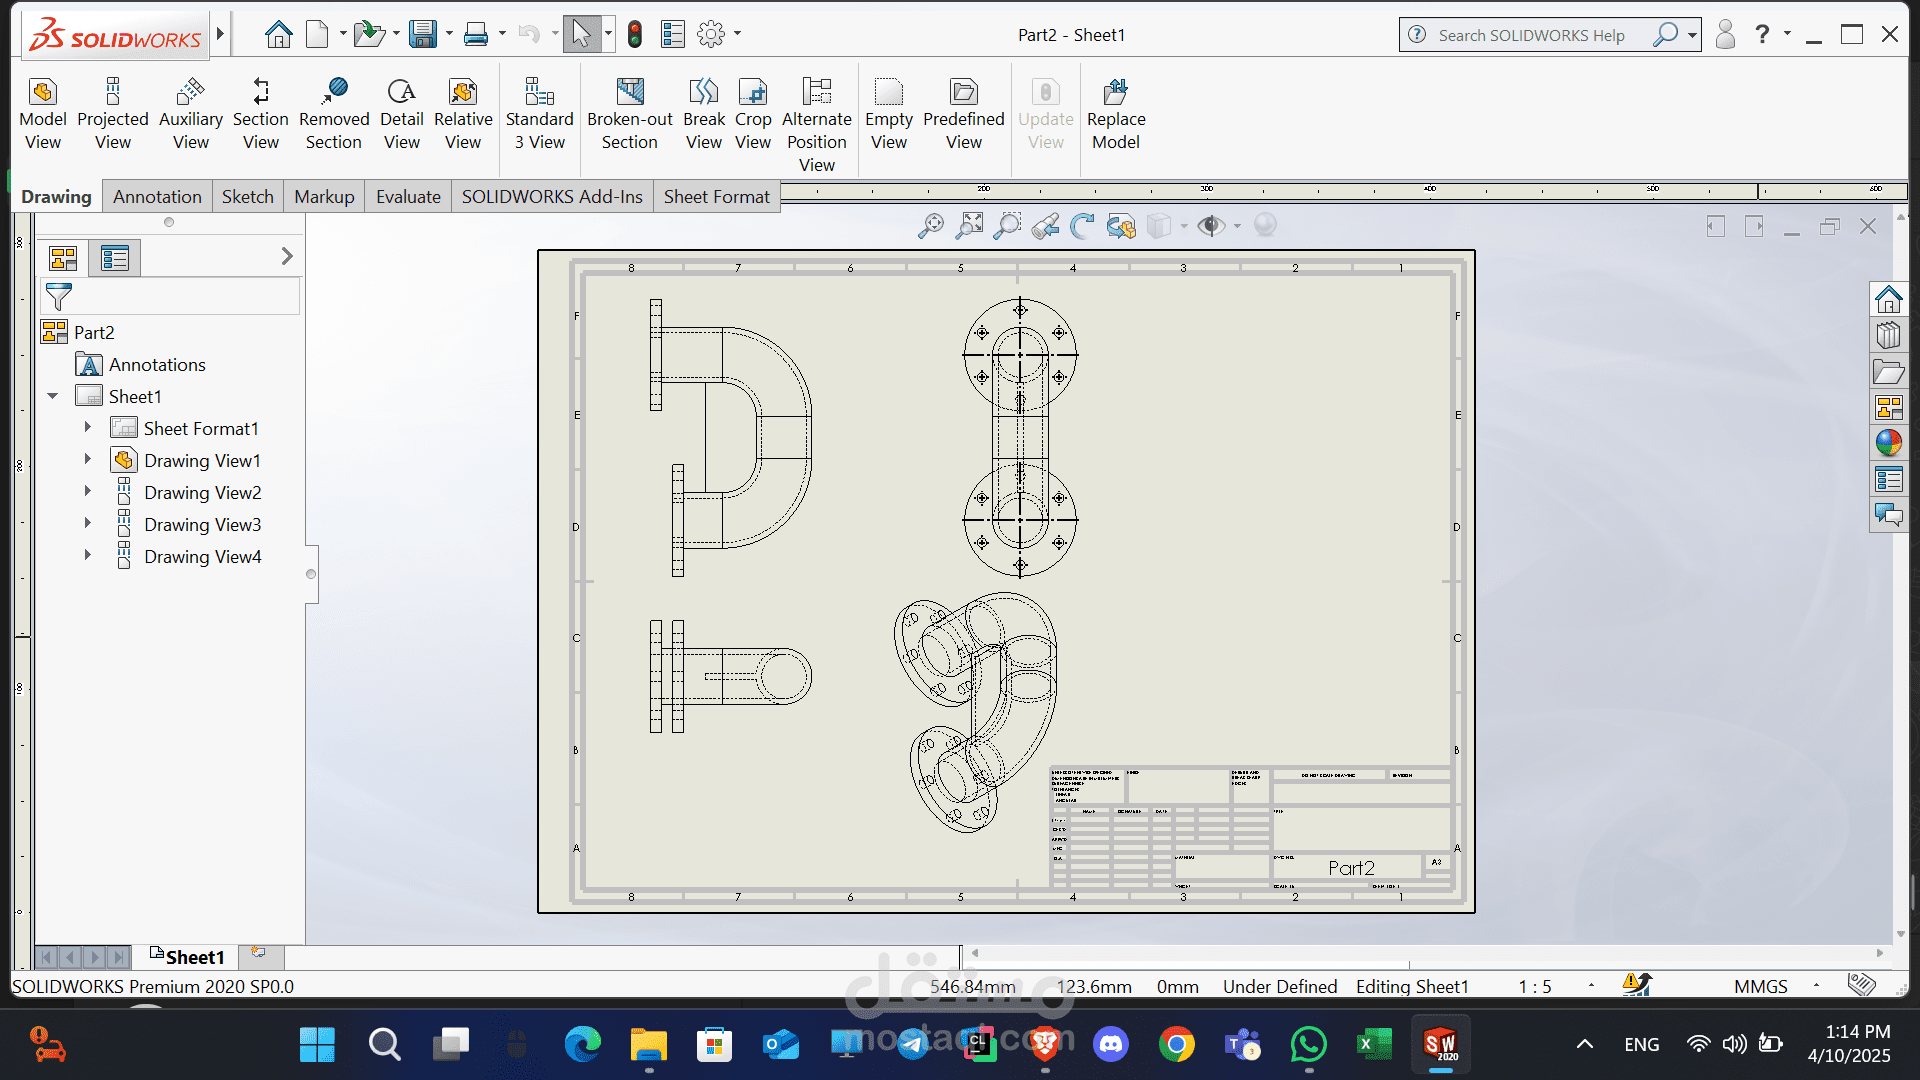Create a new document

coord(317,34)
